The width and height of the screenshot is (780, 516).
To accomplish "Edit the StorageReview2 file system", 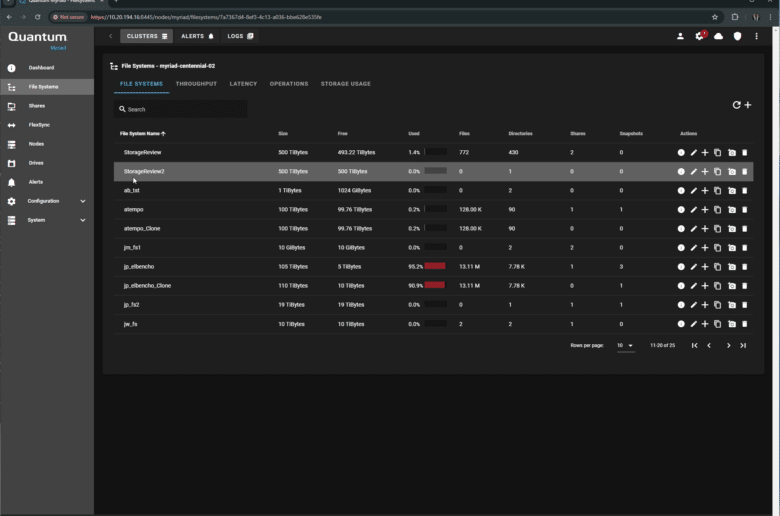I will coord(693,172).
